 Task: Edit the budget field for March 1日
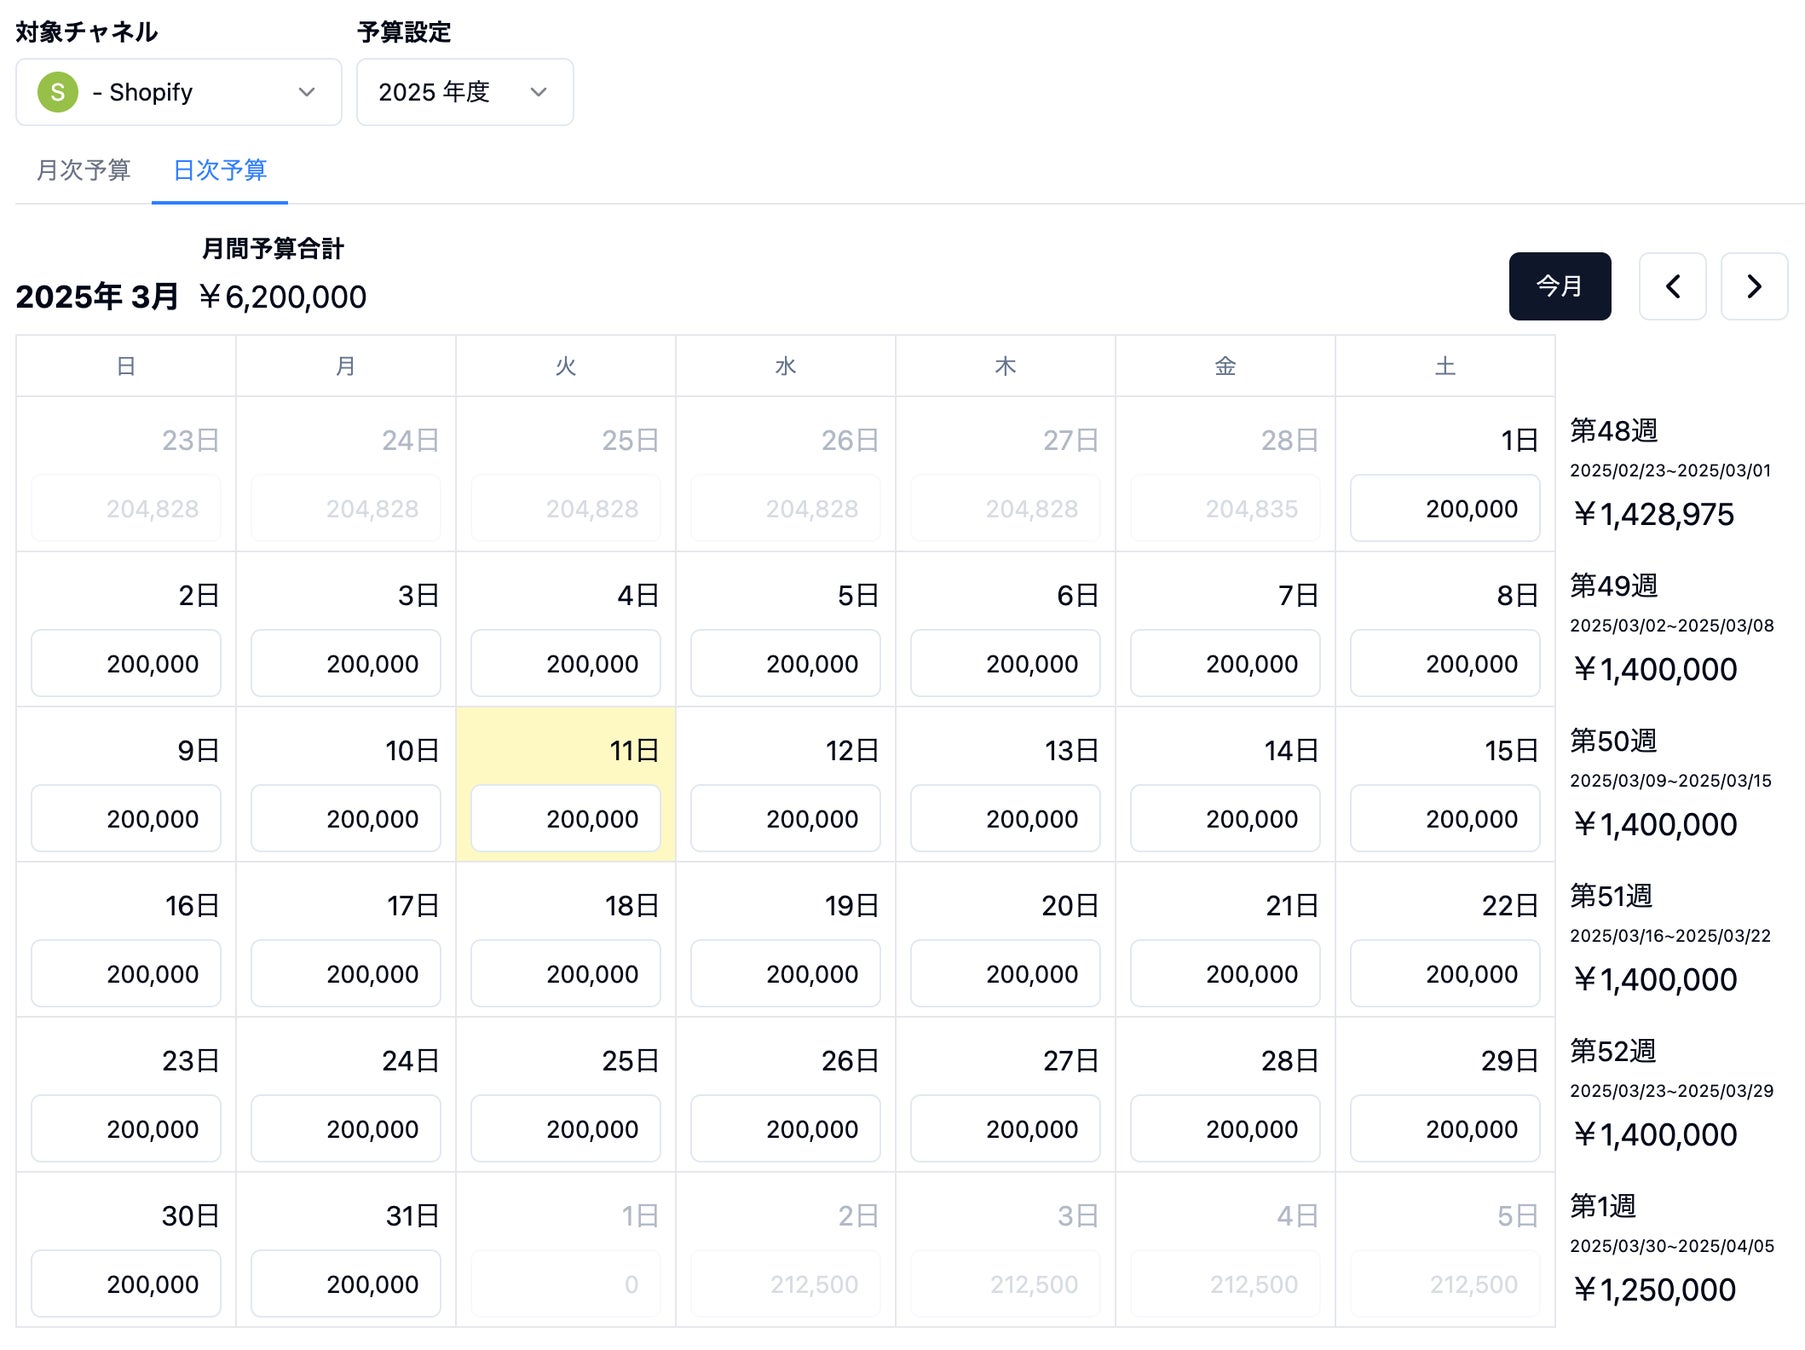[x=1444, y=509]
